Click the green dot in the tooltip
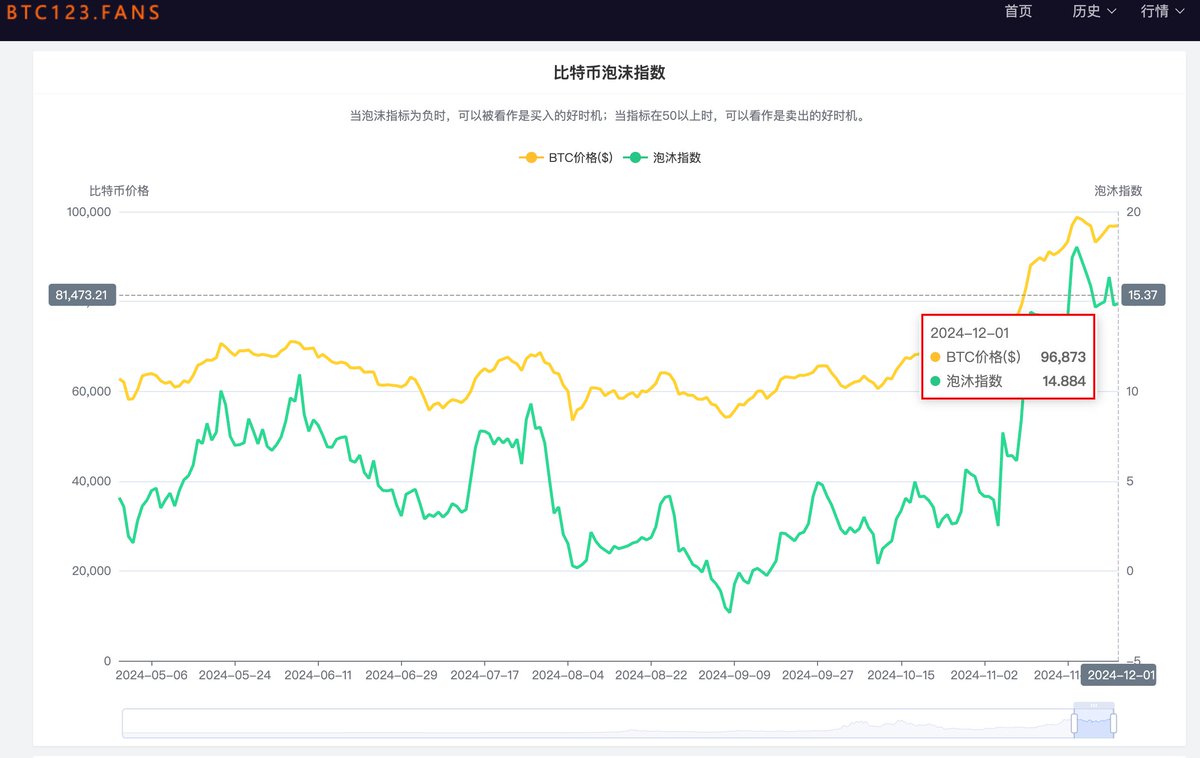Image resolution: width=1200 pixels, height=758 pixels. (x=936, y=381)
